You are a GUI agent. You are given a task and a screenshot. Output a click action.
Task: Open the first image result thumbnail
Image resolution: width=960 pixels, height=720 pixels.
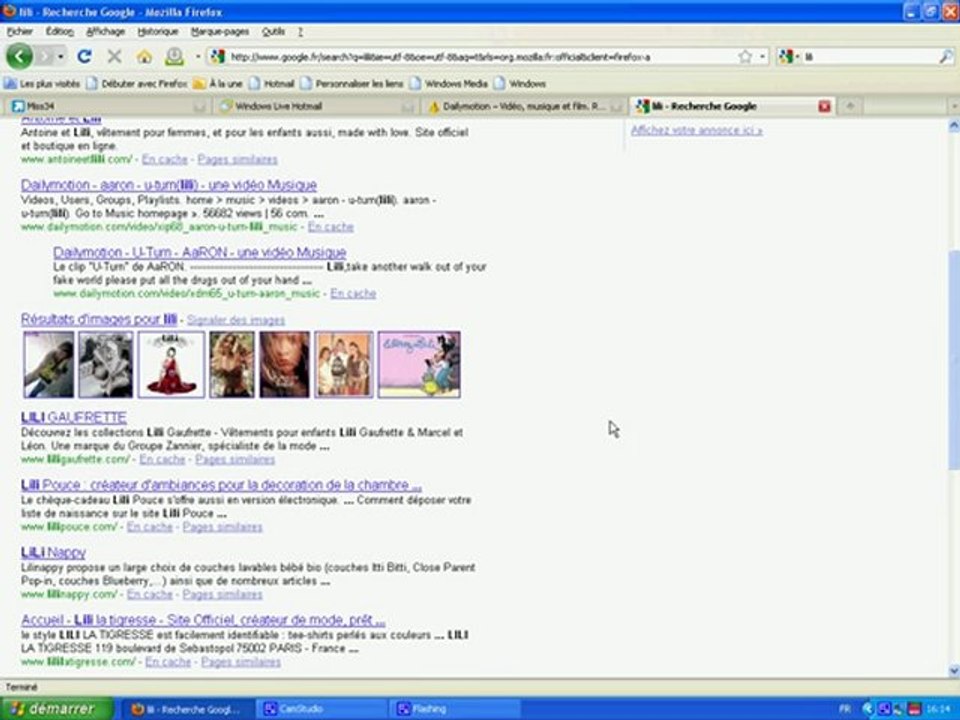[48, 364]
